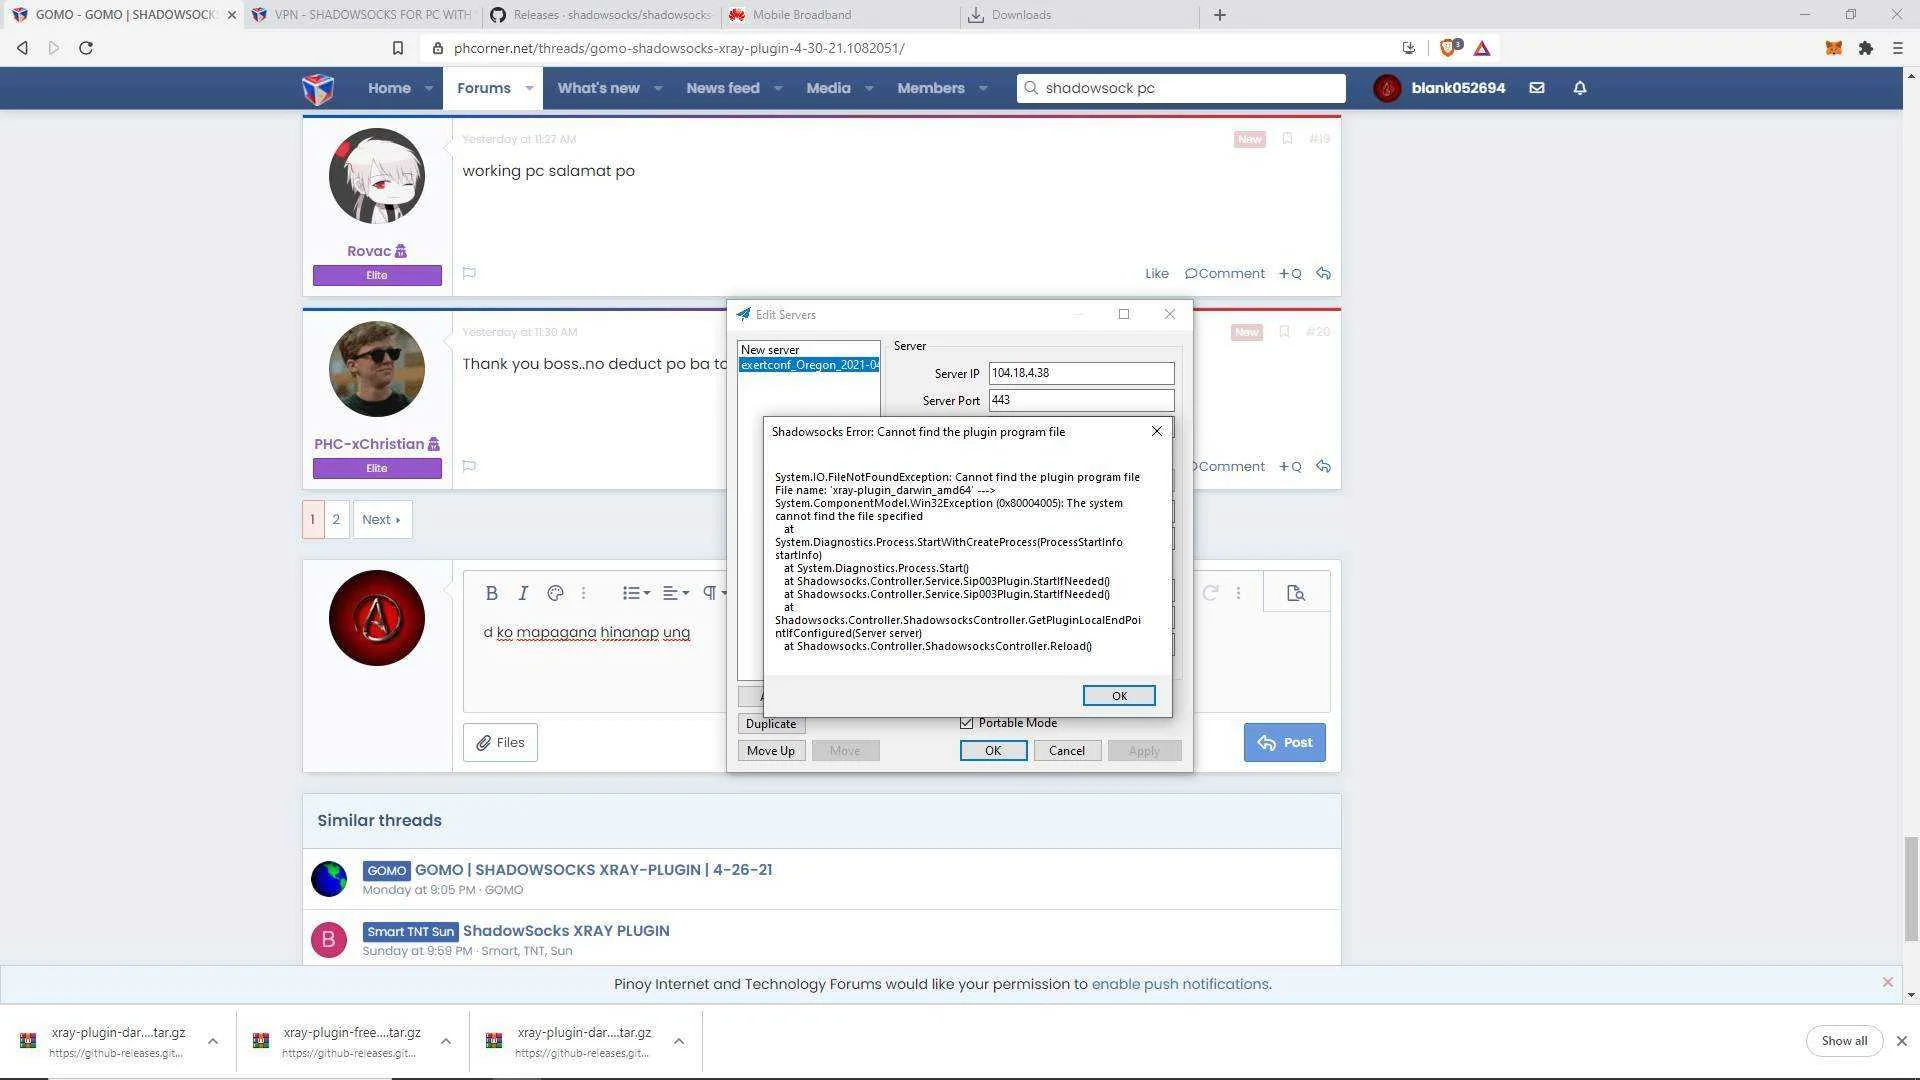The height and width of the screenshot is (1080, 1920).
Task: Open the browser main menu
Action: click(1898, 48)
